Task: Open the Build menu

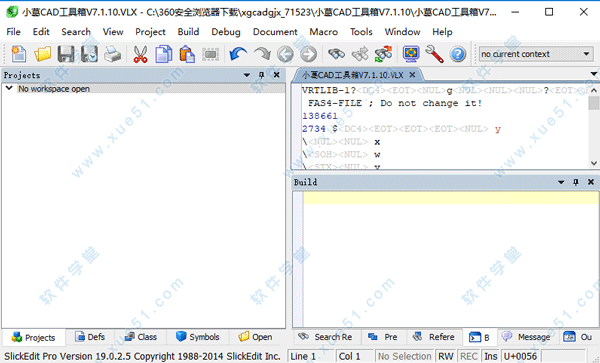Action: click(188, 32)
